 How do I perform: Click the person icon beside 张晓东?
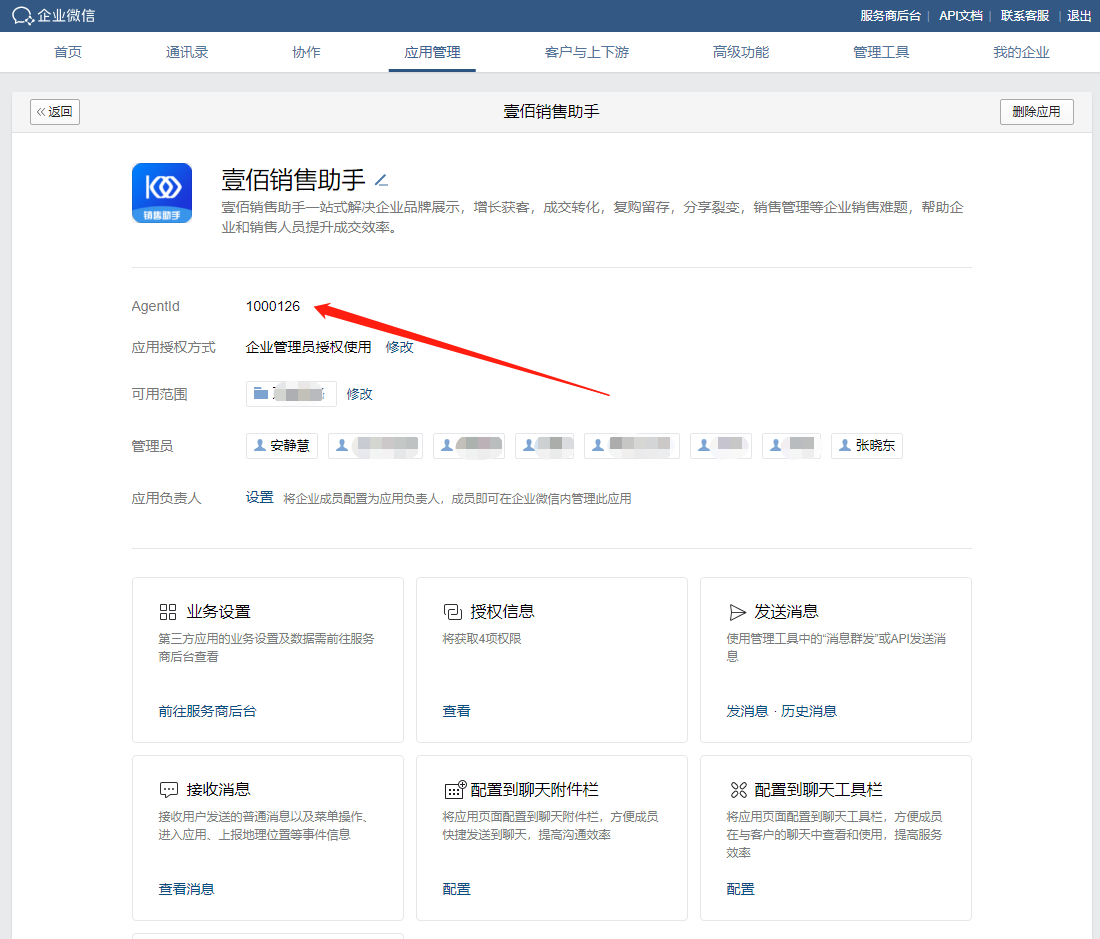[845, 445]
